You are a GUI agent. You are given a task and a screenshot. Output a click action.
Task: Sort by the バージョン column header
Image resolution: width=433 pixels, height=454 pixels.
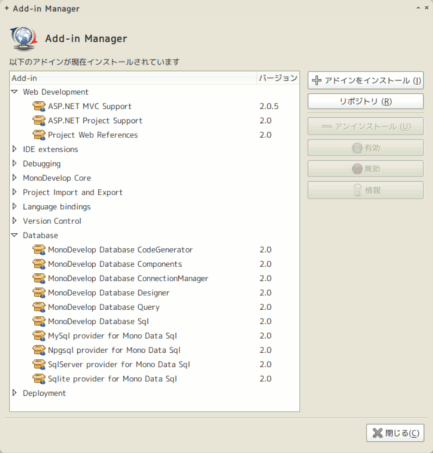click(x=278, y=78)
